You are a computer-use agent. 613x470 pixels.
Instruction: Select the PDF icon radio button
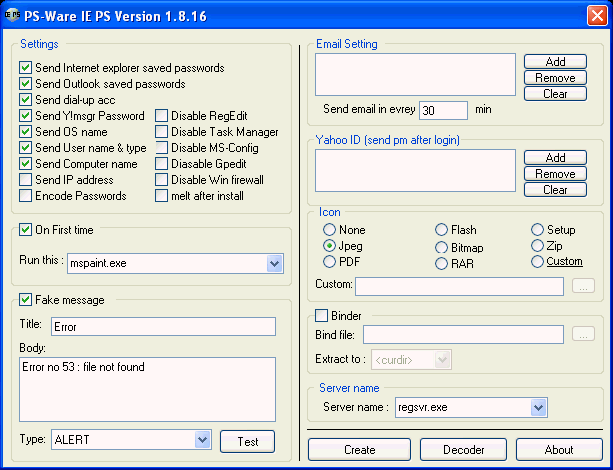pos(329,262)
